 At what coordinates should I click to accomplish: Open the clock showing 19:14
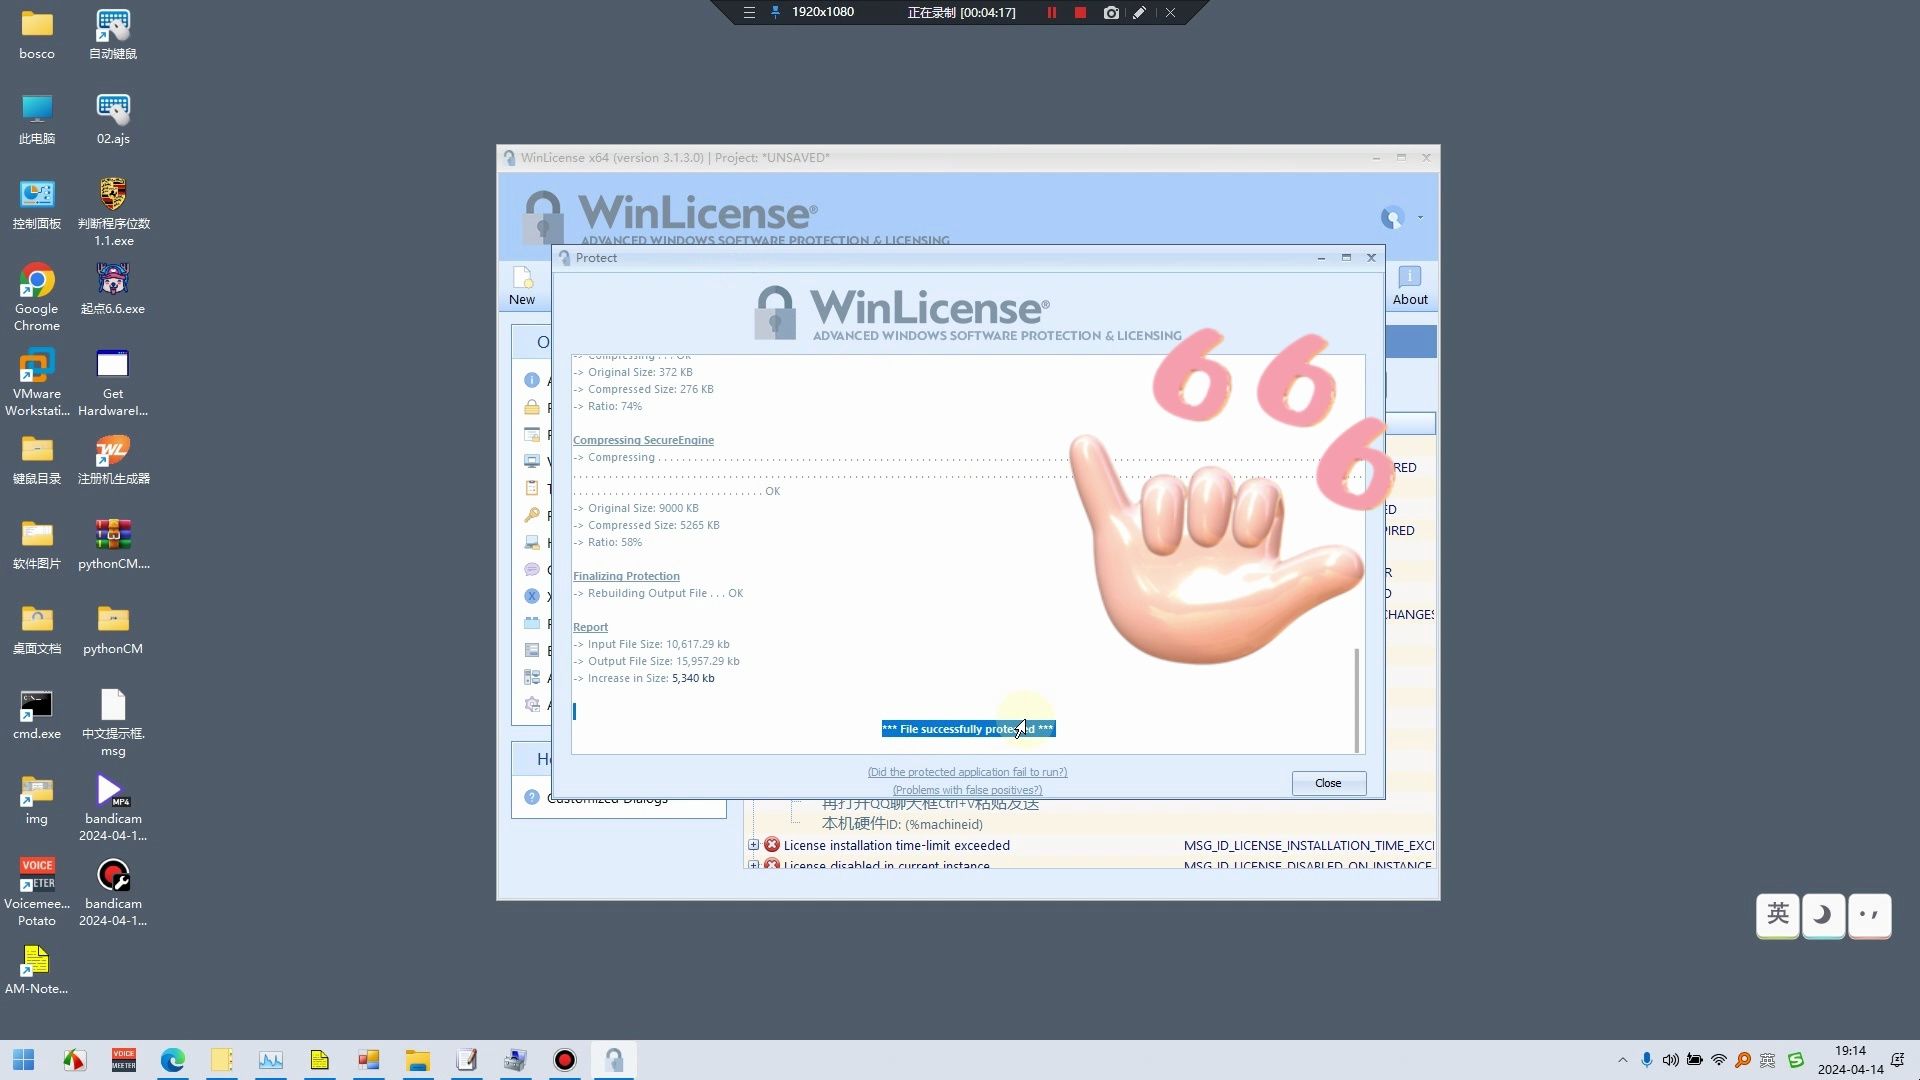1850,1060
